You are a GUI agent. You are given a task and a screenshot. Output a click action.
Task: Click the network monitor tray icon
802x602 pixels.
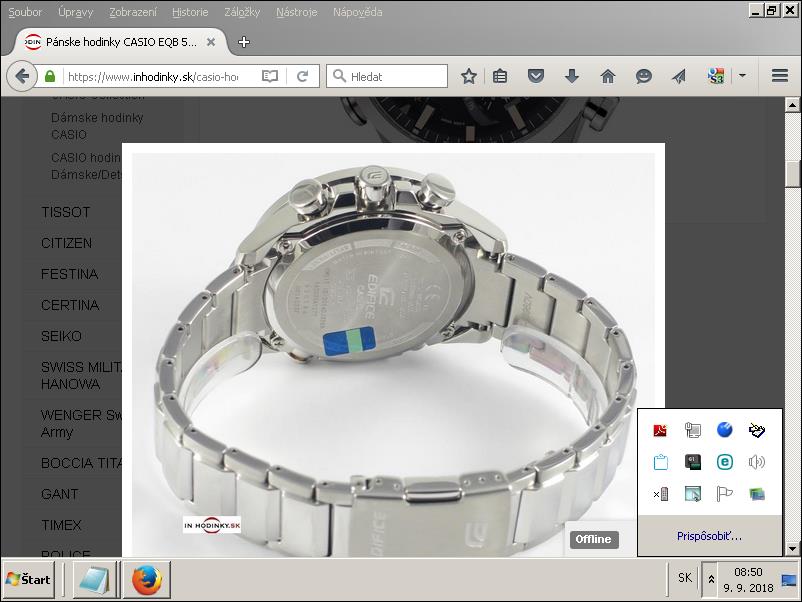[693, 430]
